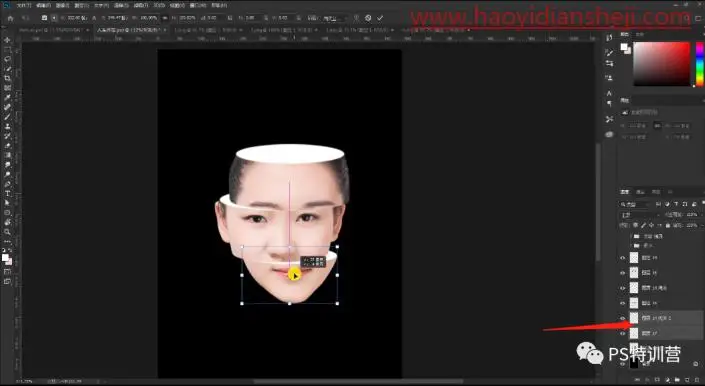The width and height of the screenshot is (705, 386).
Task: Click Lock all padlock icon in Layers panel
Action: click(668, 225)
